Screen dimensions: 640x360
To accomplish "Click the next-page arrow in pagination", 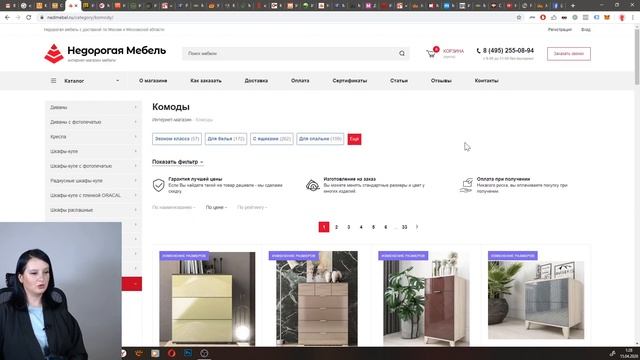I will [417, 227].
